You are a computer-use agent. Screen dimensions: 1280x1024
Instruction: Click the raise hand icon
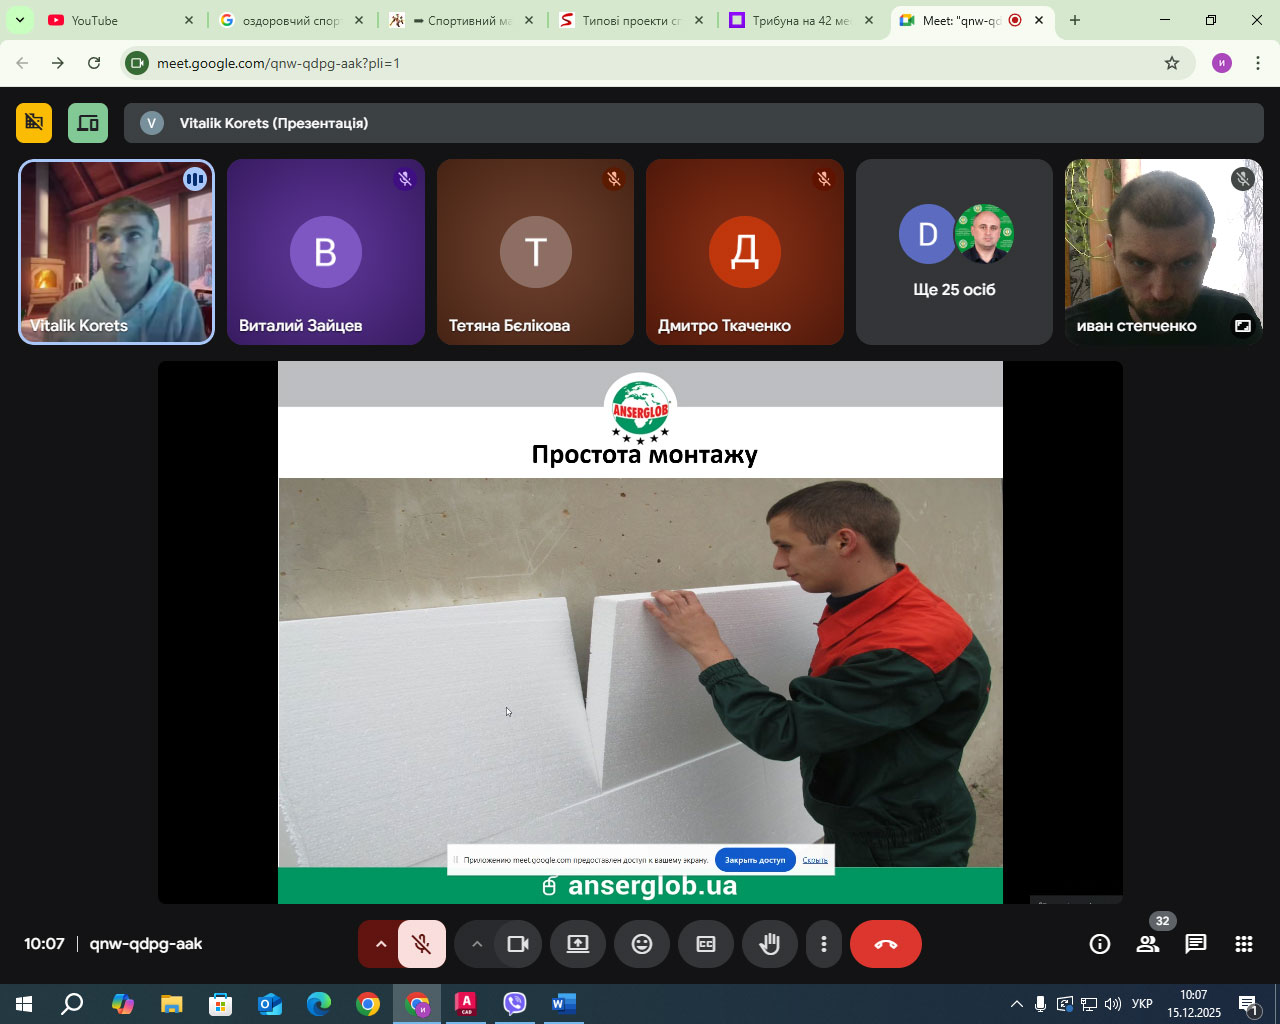coord(769,944)
